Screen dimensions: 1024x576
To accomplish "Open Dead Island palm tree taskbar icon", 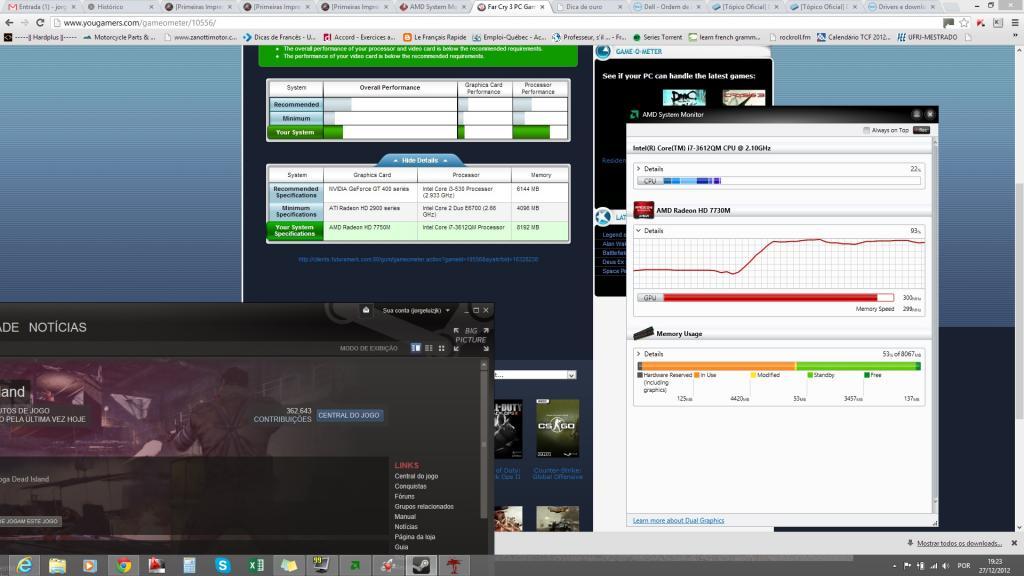I will [455, 565].
